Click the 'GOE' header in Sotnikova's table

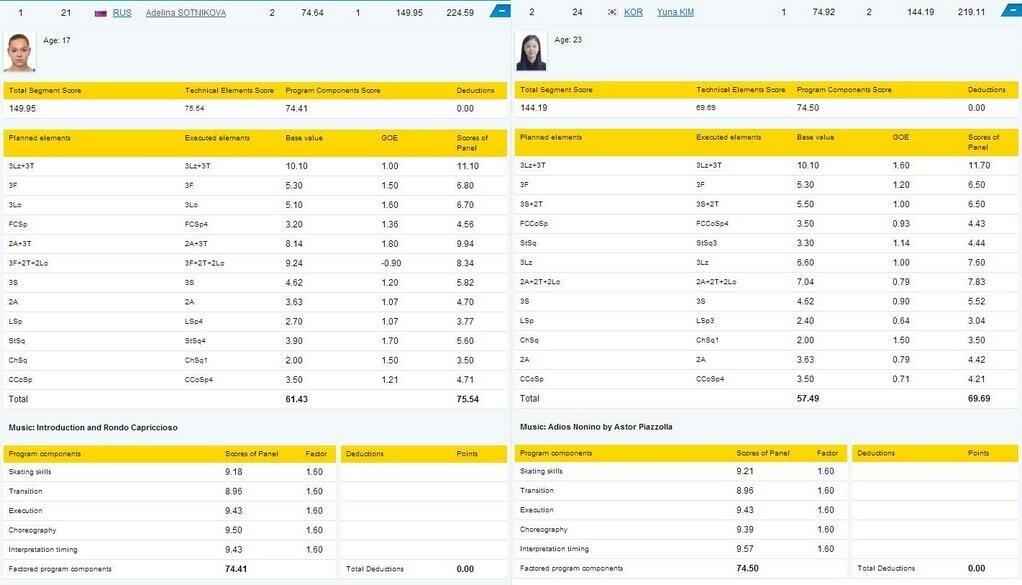389,138
